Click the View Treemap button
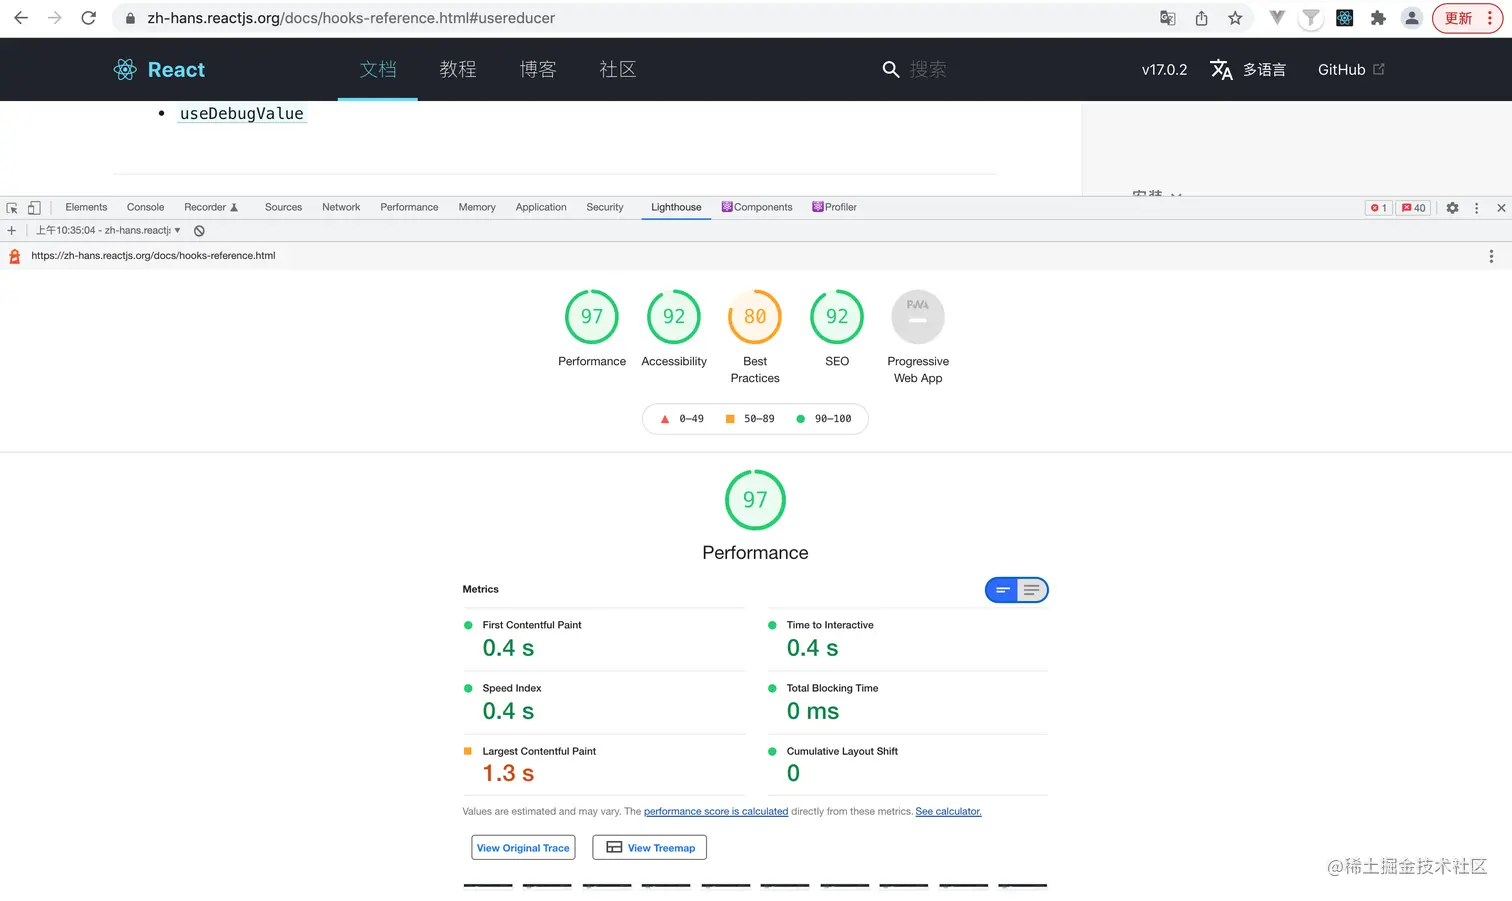The image size is (1512, 901). pos(650,848)
